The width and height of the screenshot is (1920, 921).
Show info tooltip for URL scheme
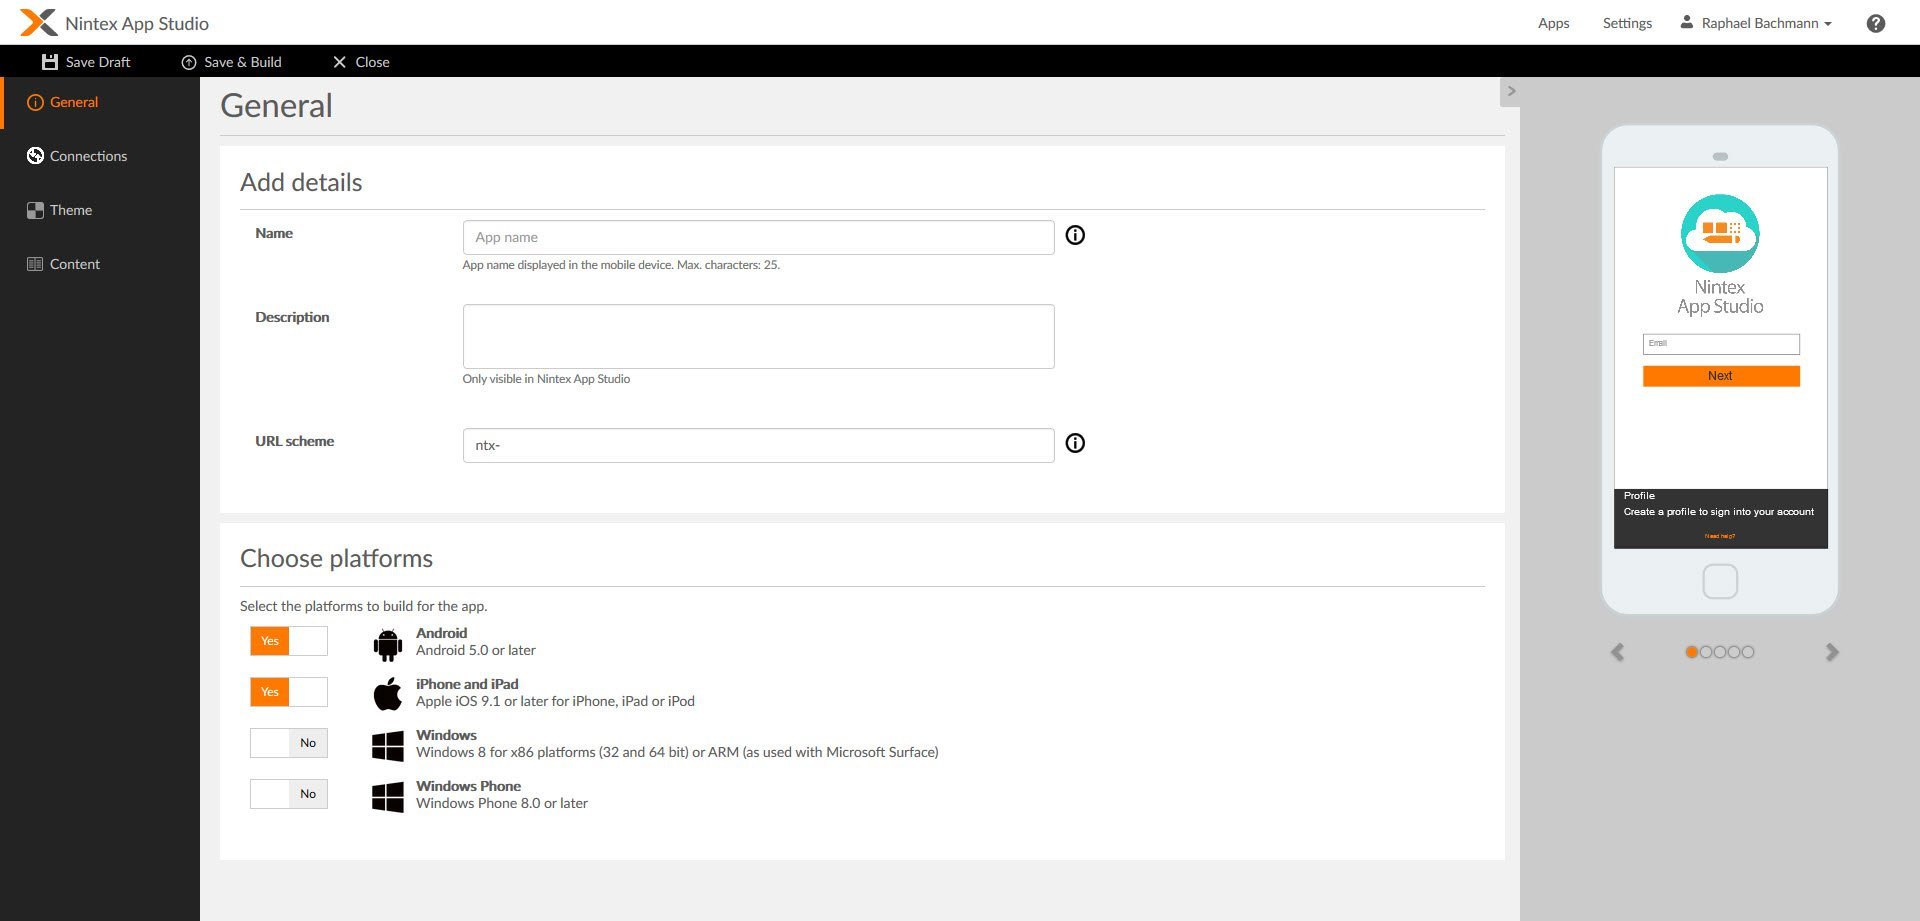(1075, 443)
